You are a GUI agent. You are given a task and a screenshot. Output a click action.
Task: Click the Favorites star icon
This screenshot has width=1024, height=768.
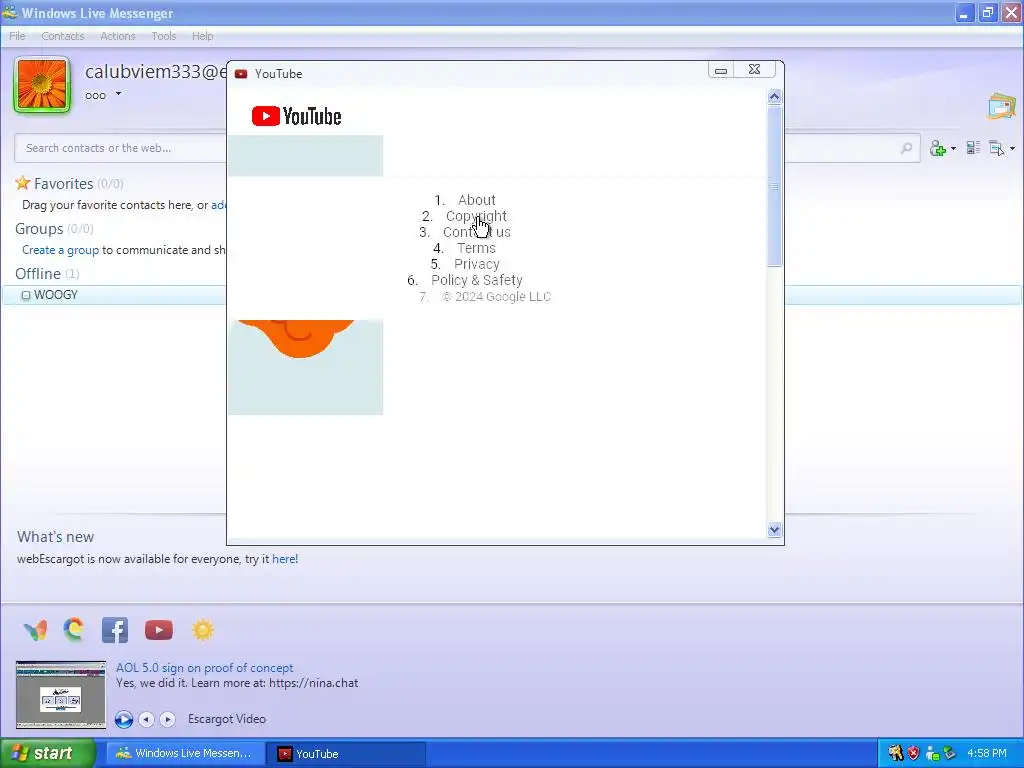[23, 183]
